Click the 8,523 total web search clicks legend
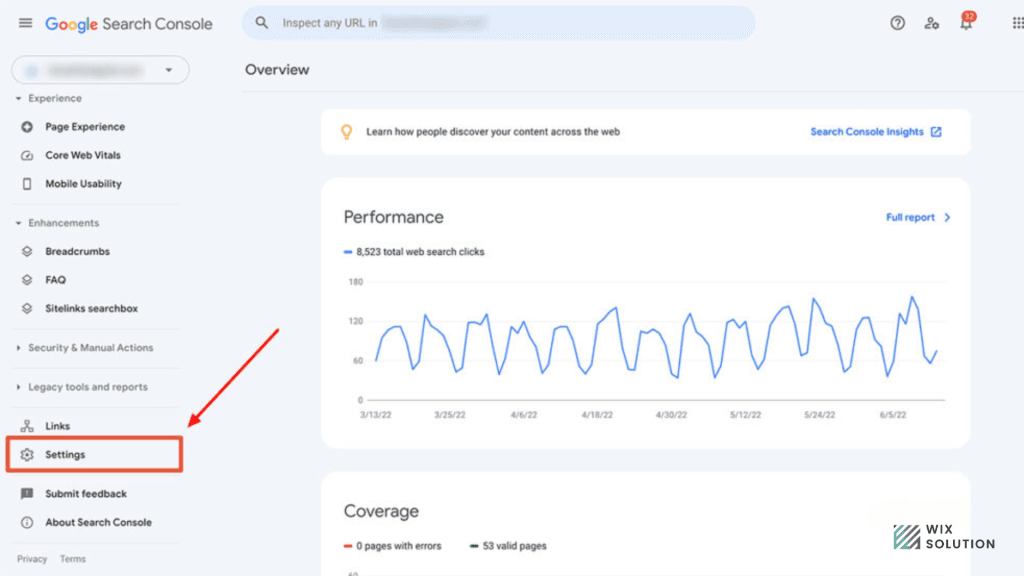Viewport: 1024px width, 576px height. pos(414,251)
